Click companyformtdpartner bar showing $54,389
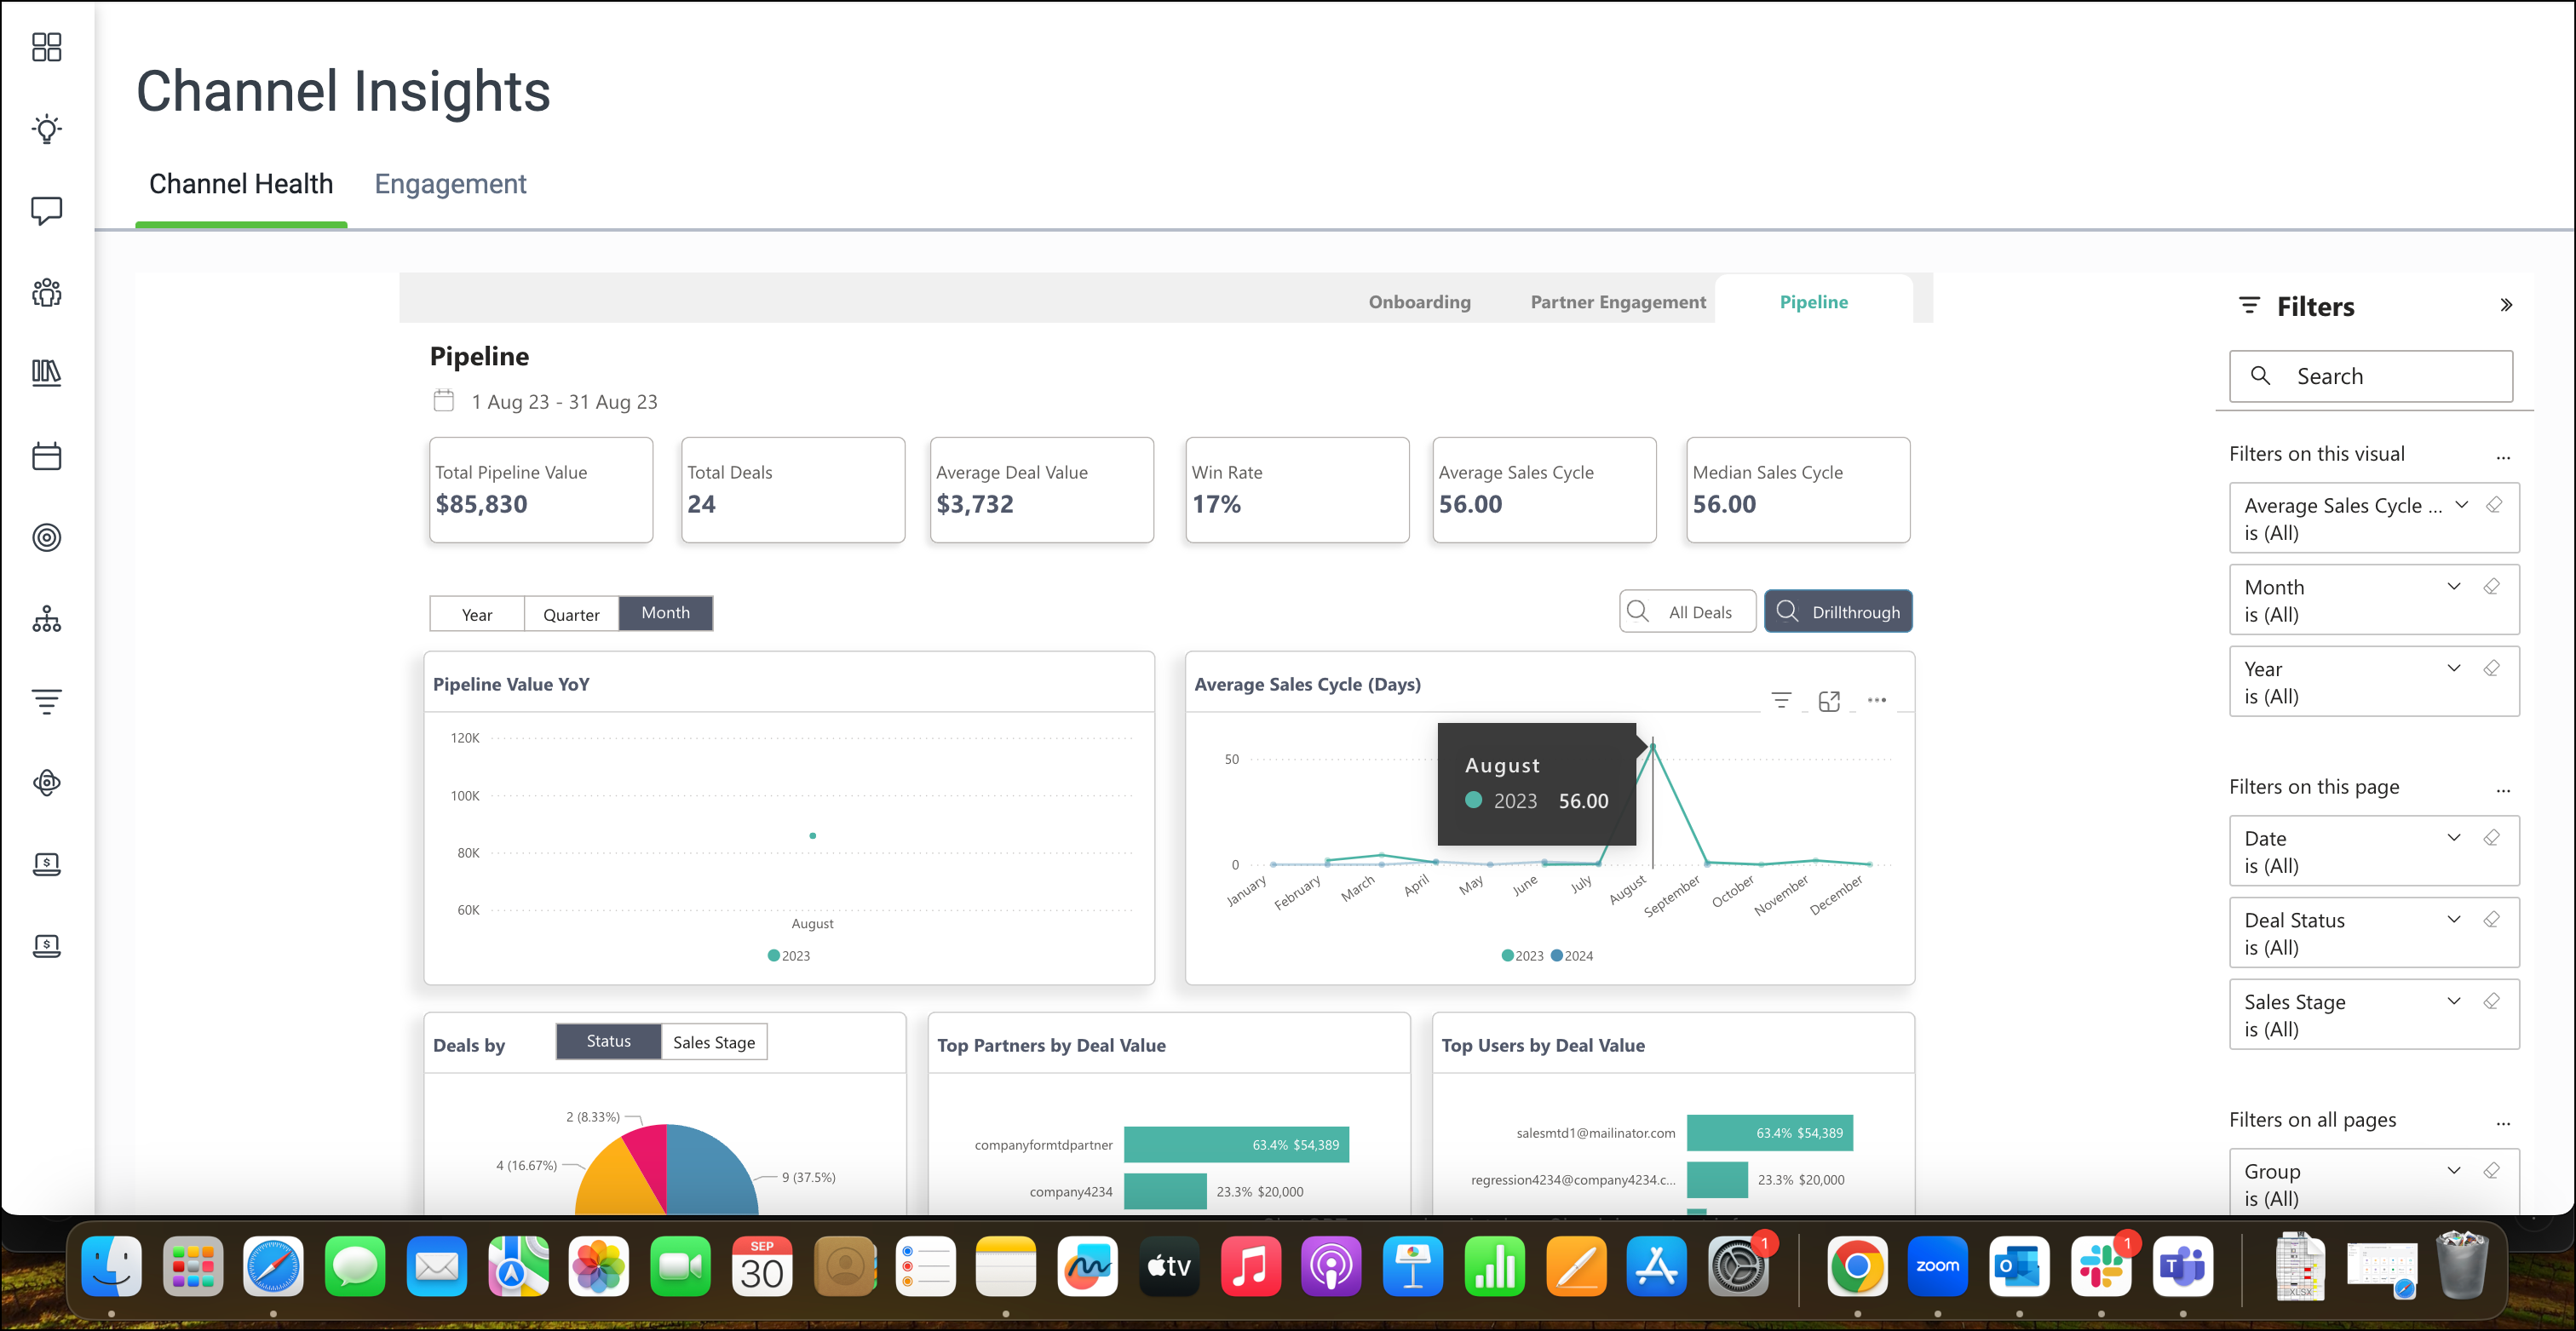 (1236, 1144)
